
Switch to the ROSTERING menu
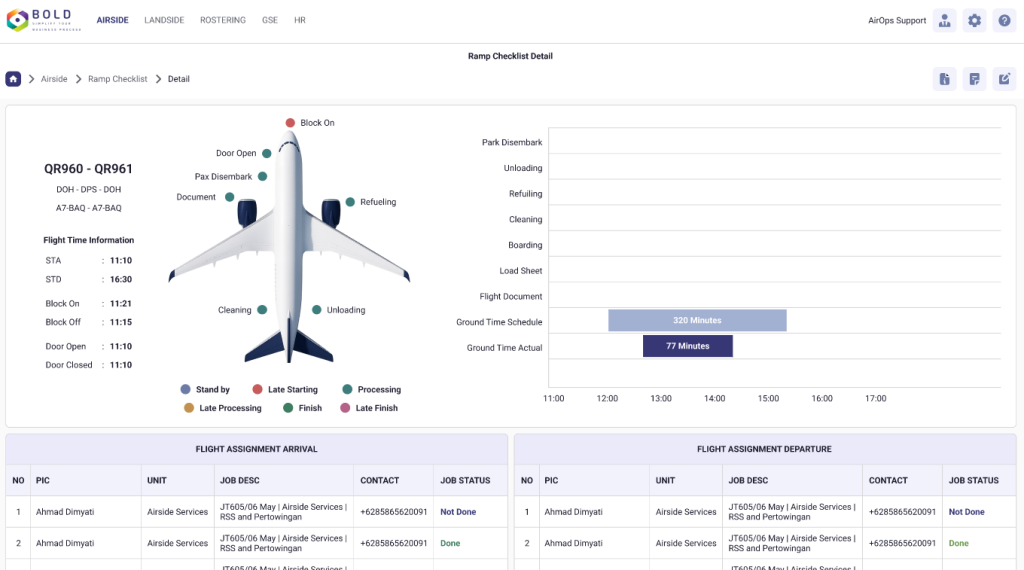[222, 20]
